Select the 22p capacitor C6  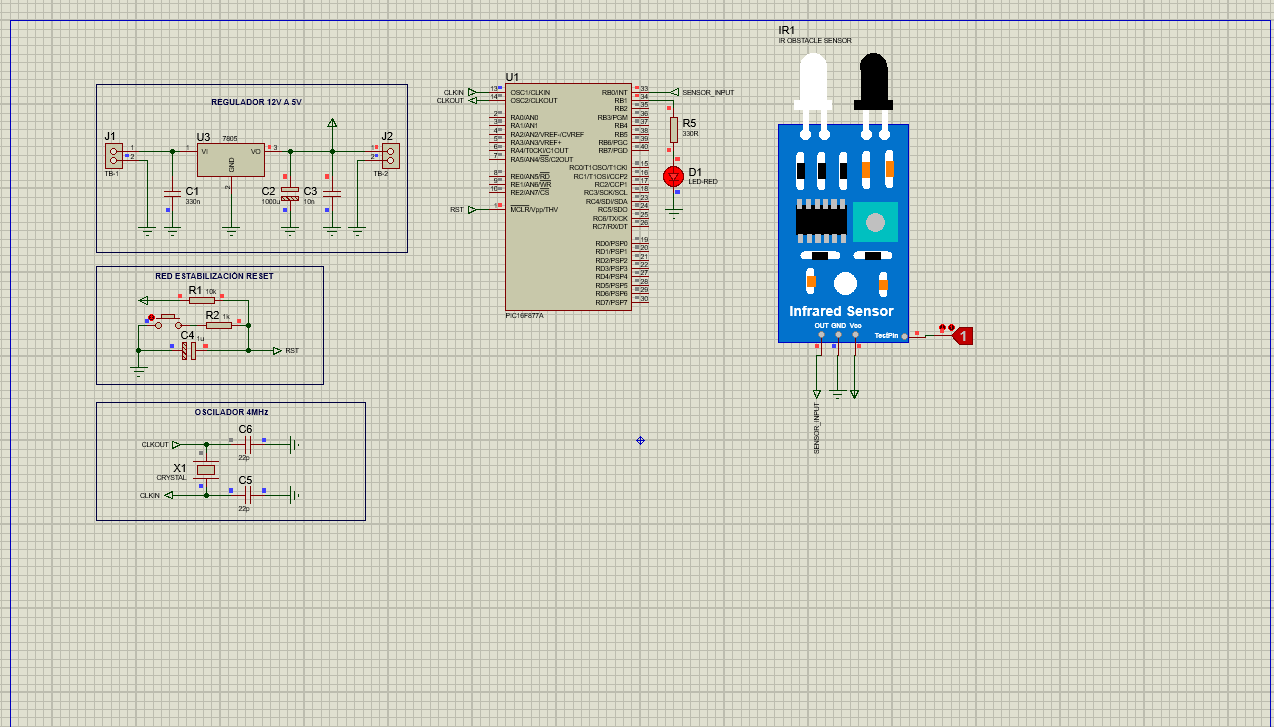248,443
